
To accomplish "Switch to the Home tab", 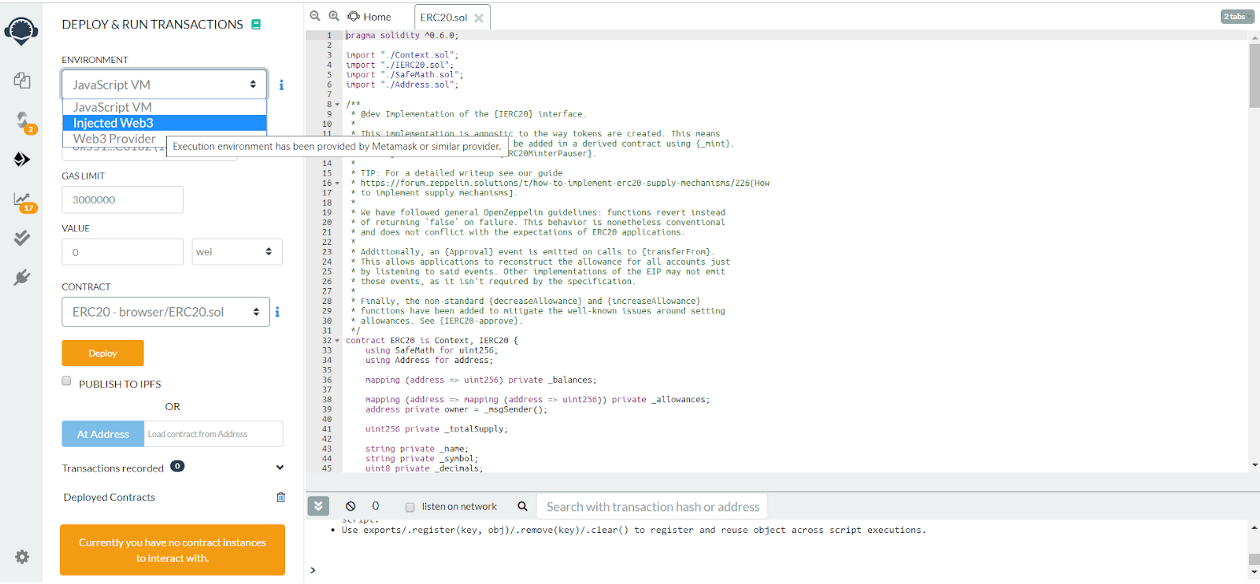I will (x=370, y=17).
